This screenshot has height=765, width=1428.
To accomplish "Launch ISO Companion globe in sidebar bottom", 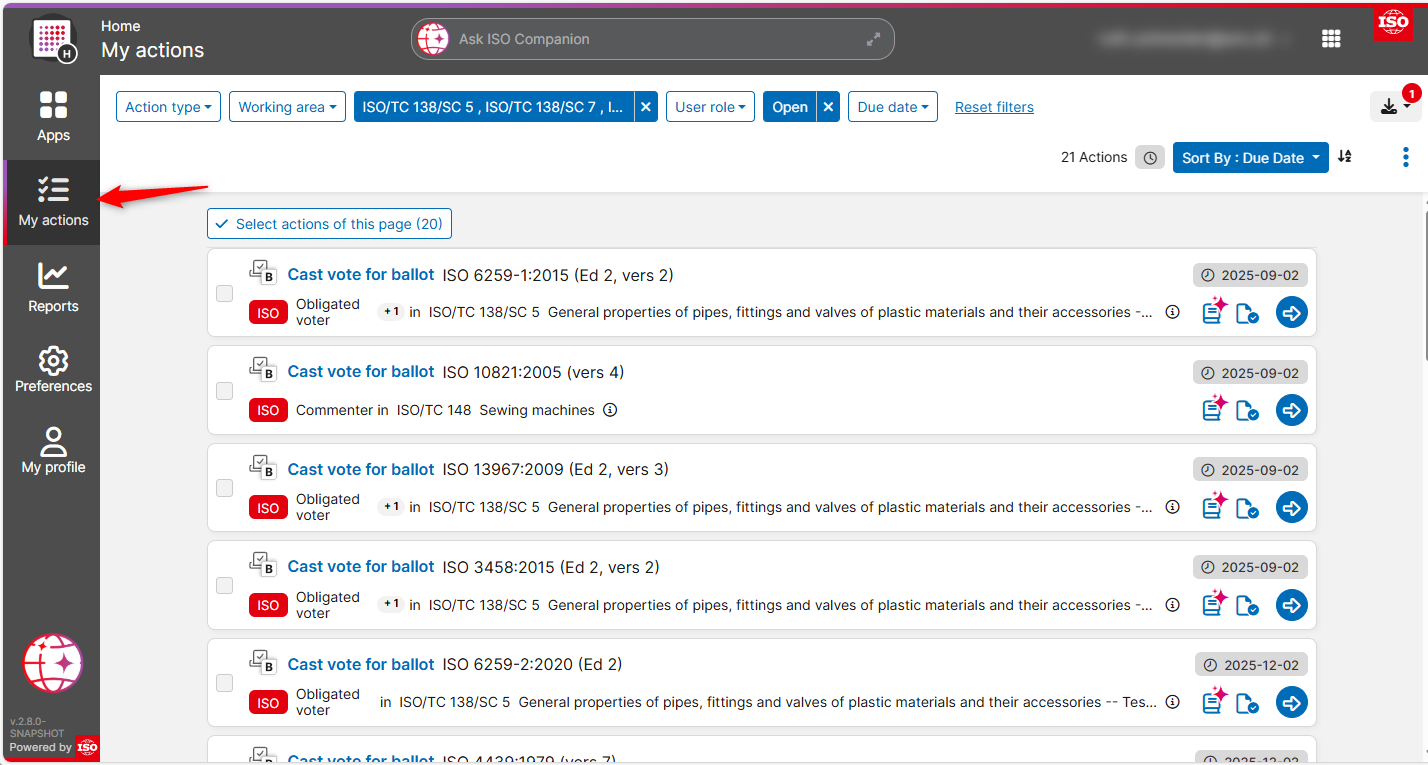I will 53,663.
